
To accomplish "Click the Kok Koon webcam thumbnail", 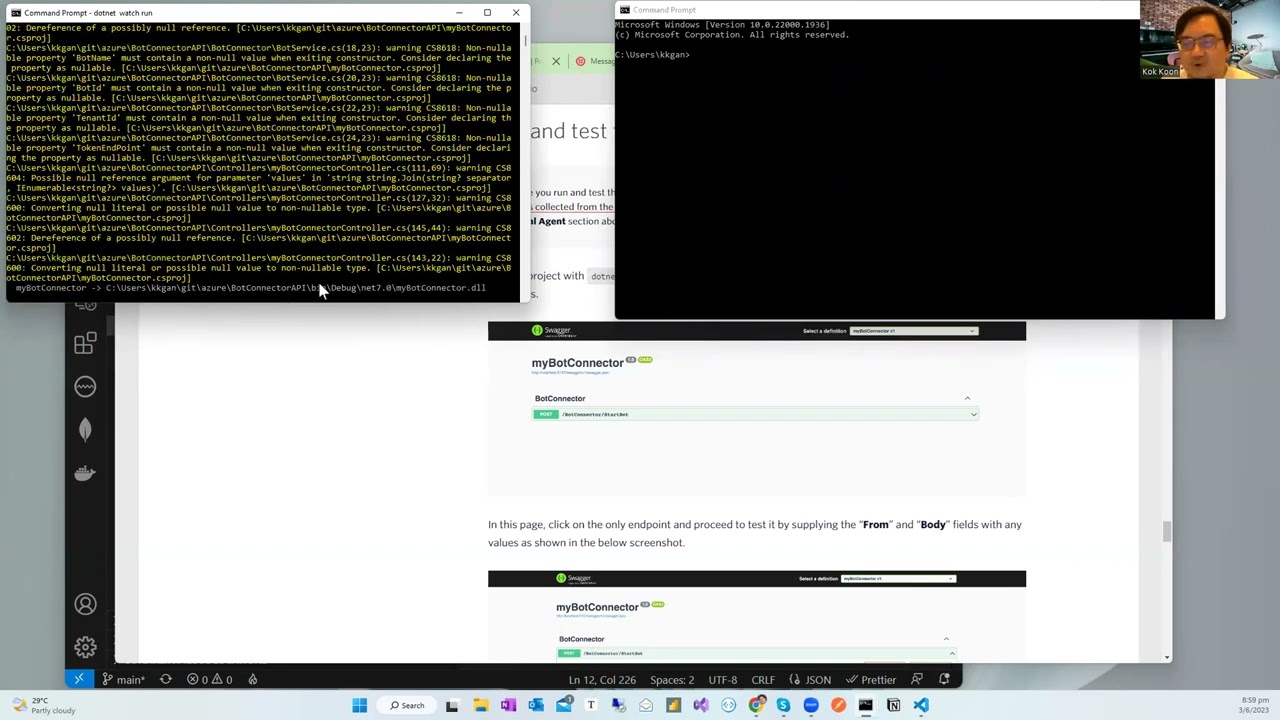I will (x=1210, y=40).
